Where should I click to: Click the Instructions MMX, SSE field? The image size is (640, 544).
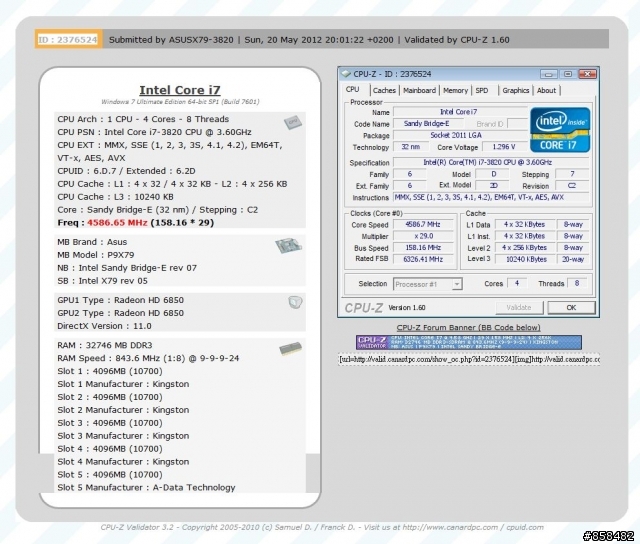(x=491, y=198)
